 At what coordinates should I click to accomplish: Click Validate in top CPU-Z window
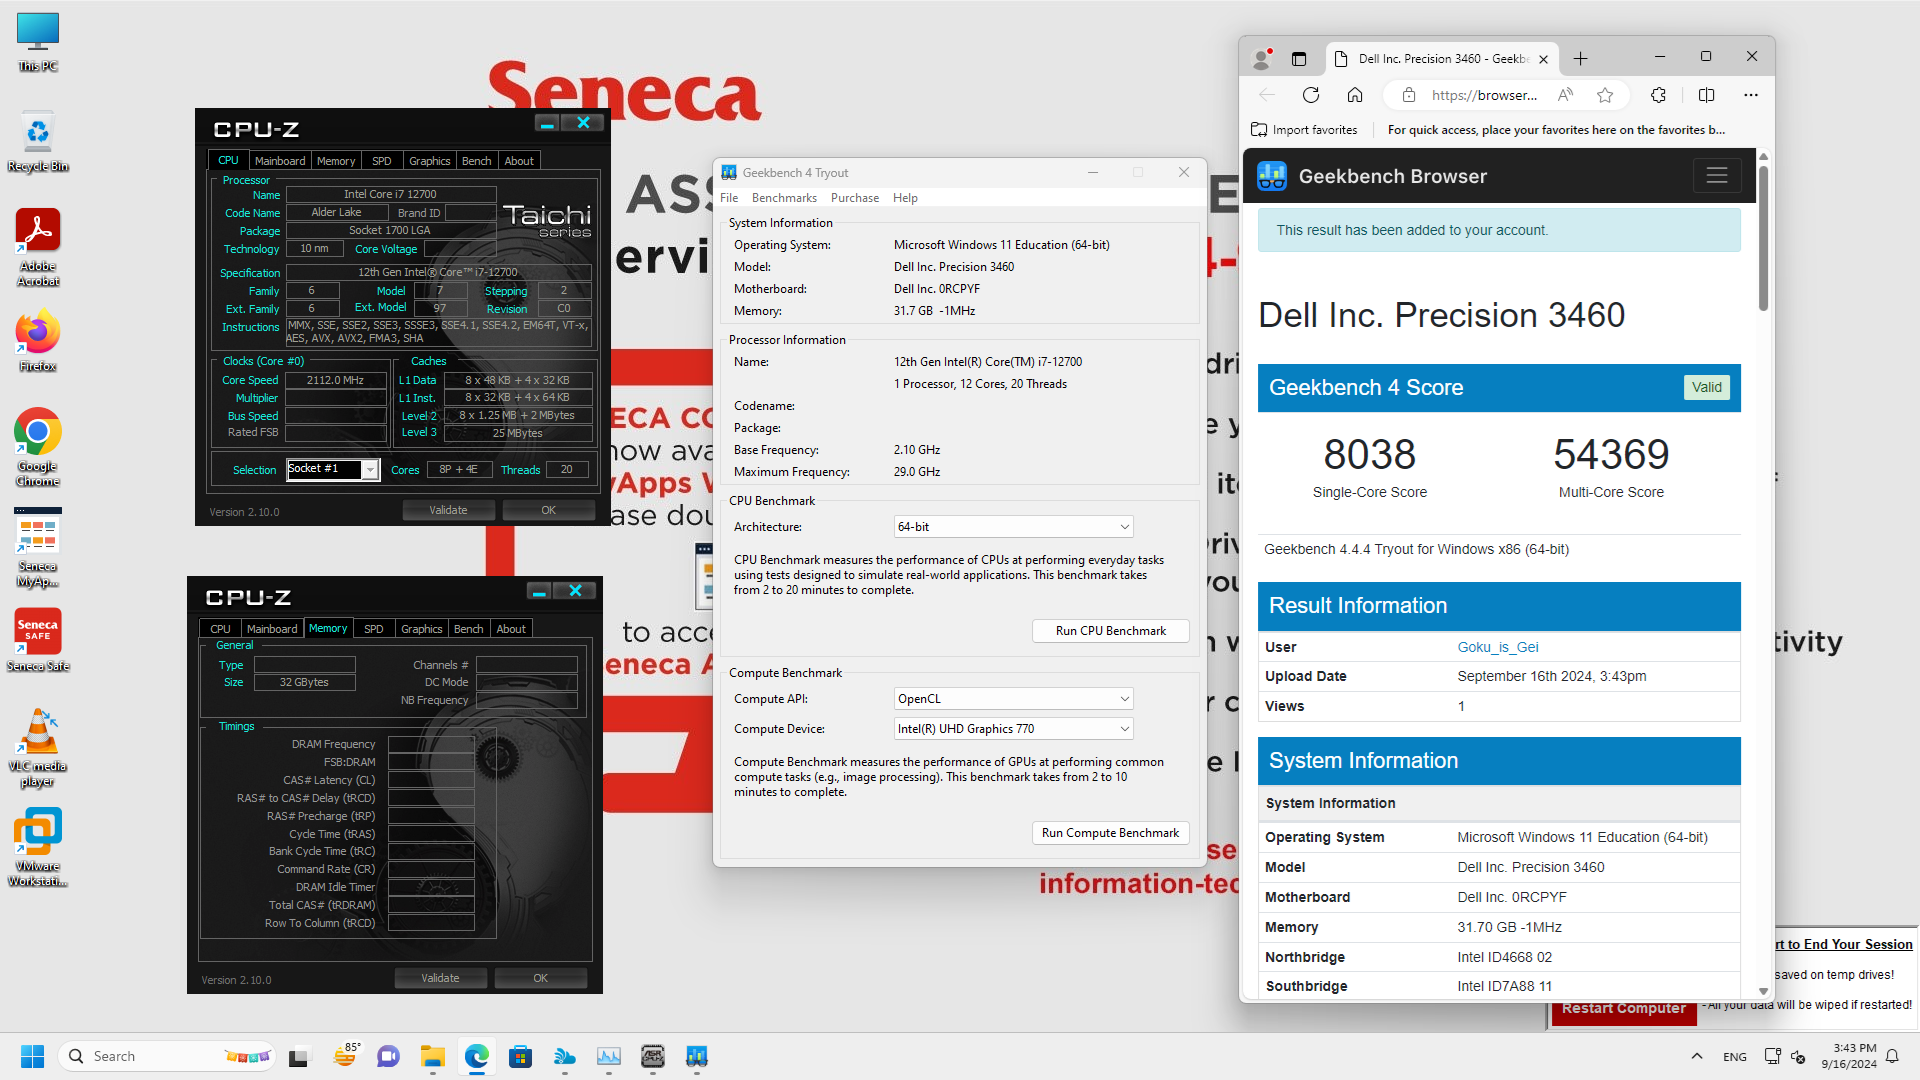pos(448,510)
